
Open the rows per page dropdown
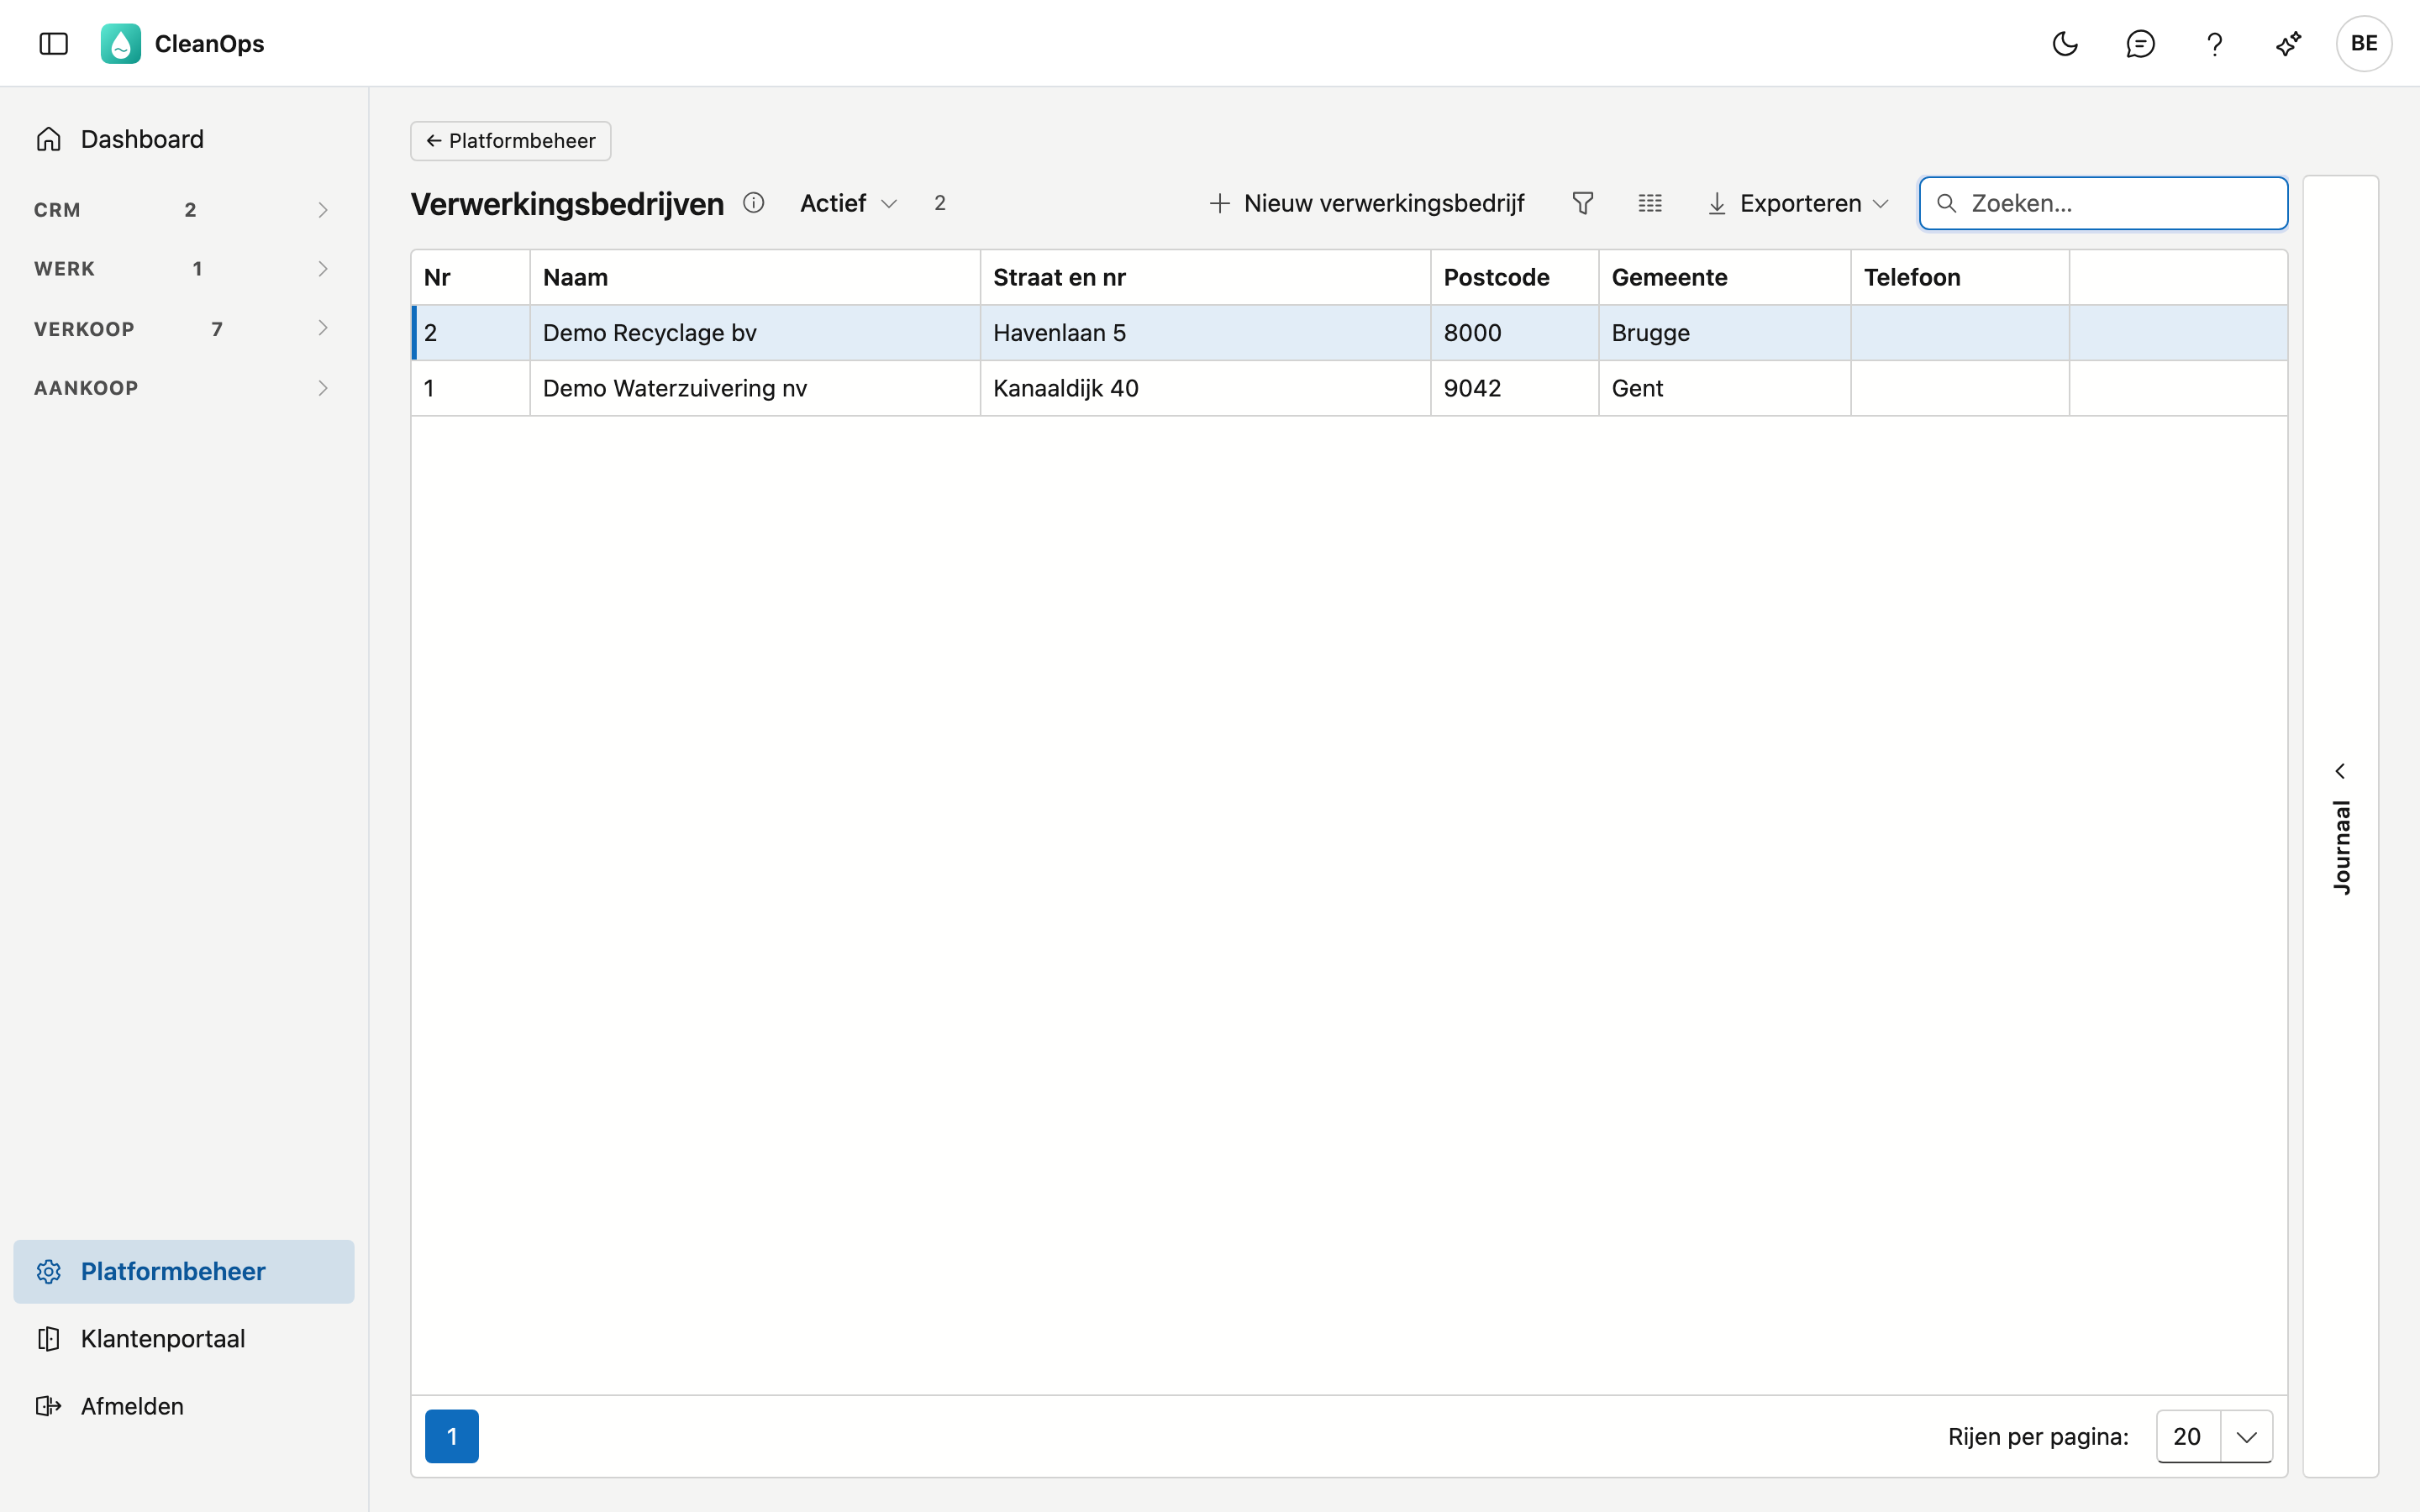click(2214, 1436)
